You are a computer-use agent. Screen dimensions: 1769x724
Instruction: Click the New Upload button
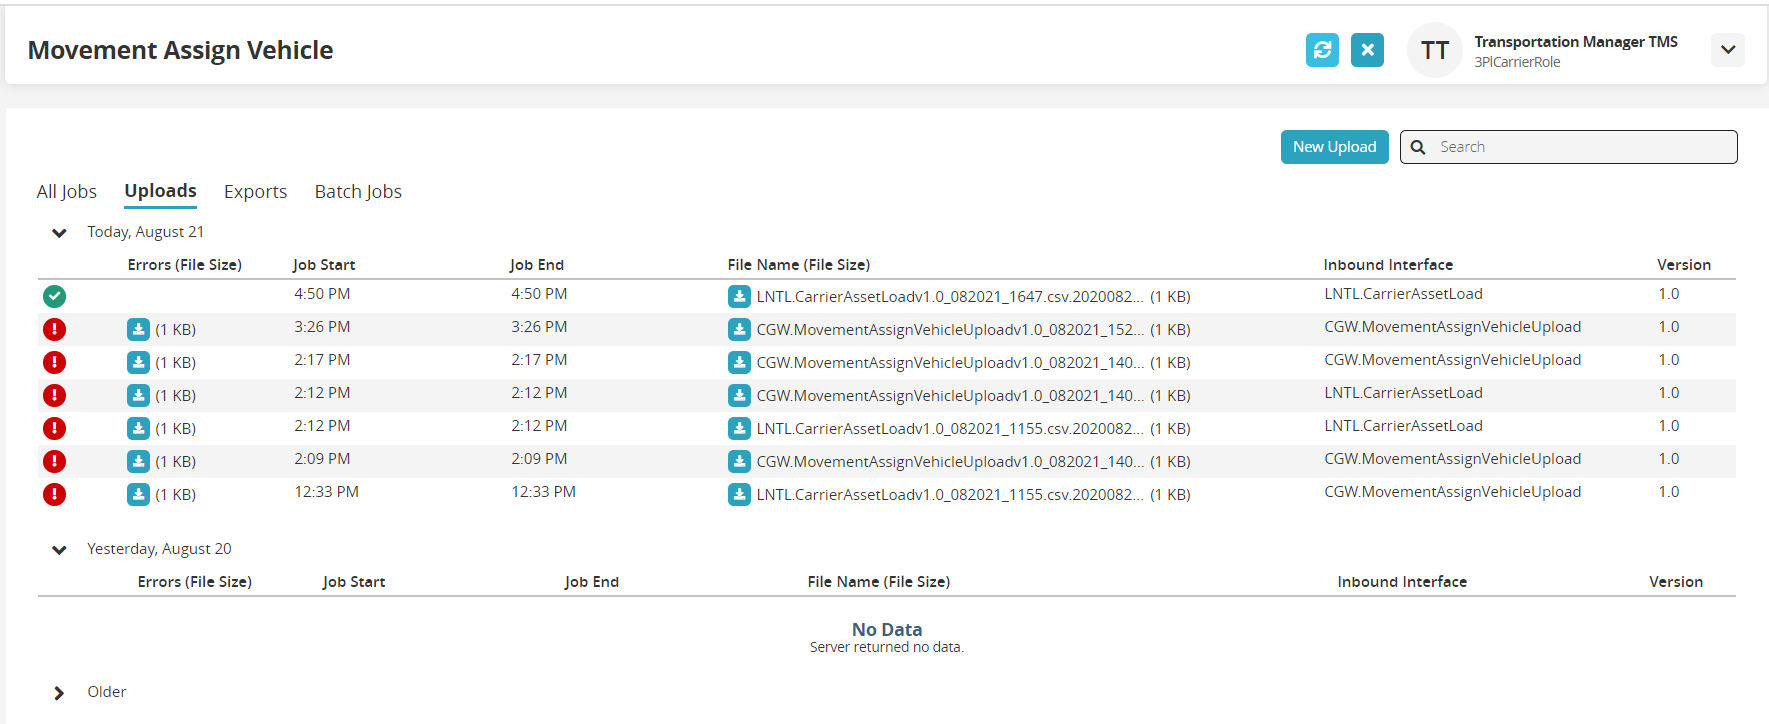1334,147
